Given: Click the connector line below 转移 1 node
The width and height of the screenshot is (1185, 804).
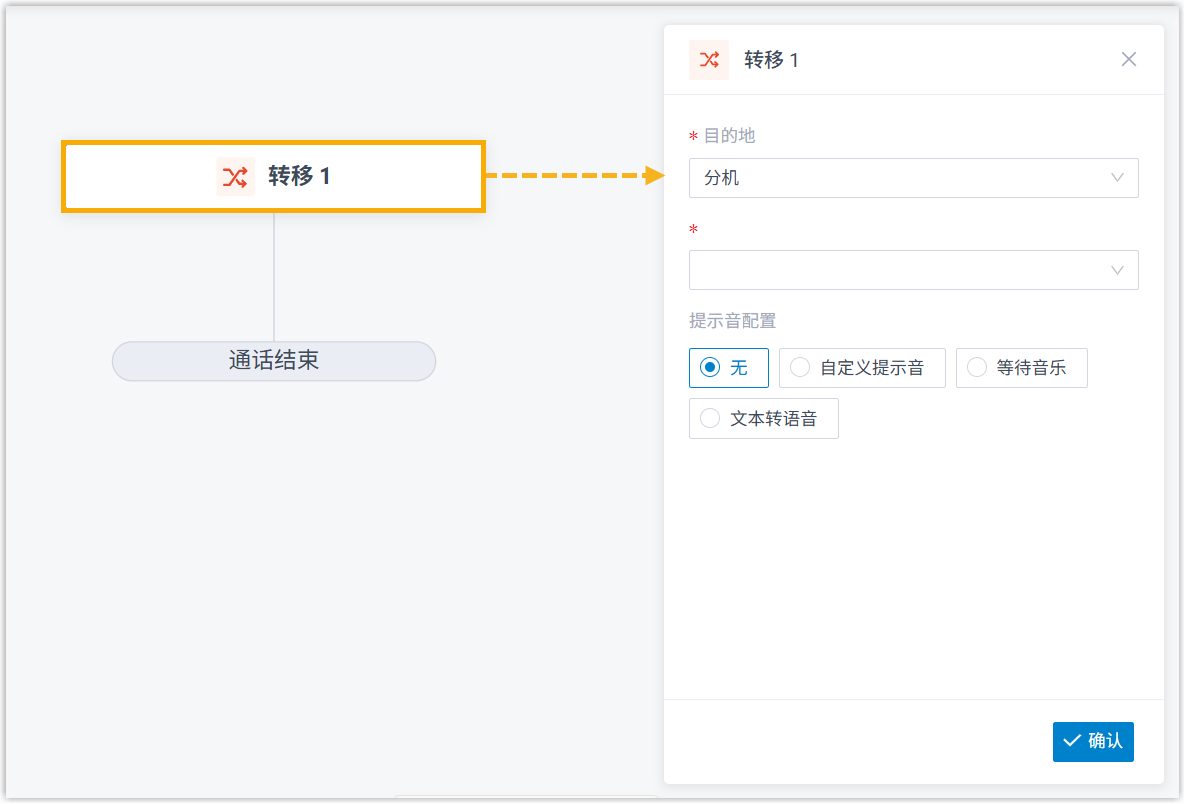Looking at the screenshot, I should pos(274,276).
